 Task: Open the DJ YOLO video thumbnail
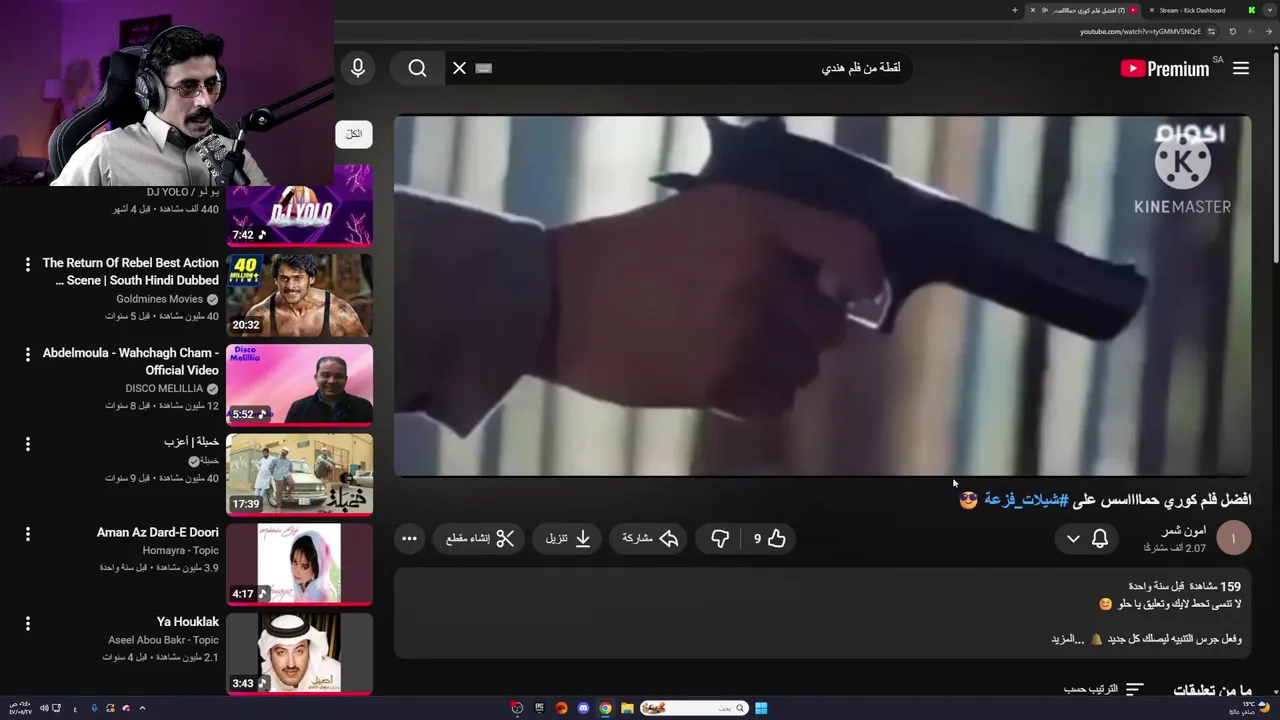coord(300,205)
